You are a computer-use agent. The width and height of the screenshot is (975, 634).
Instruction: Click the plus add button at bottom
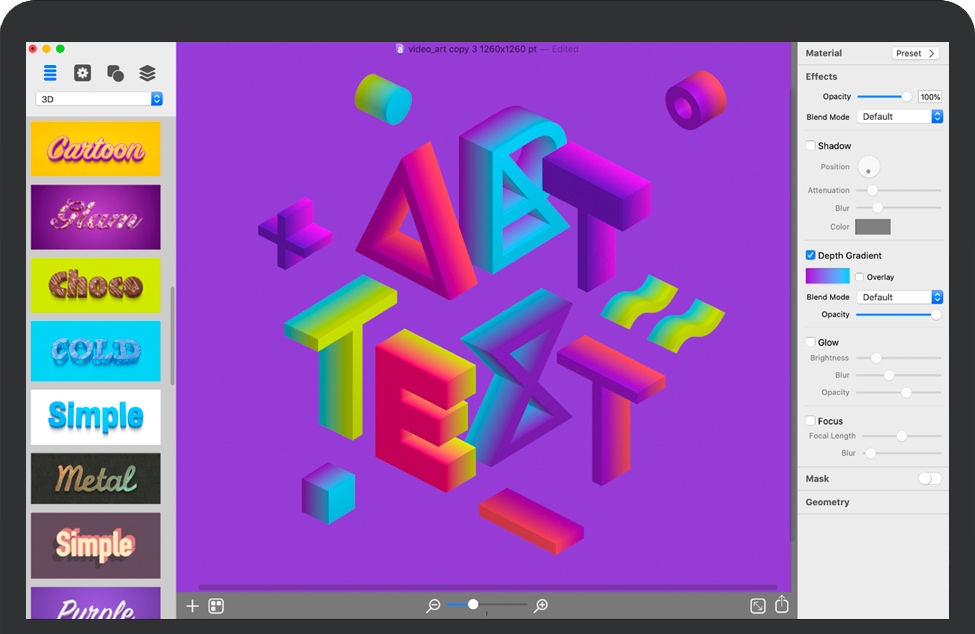point(193,606)
